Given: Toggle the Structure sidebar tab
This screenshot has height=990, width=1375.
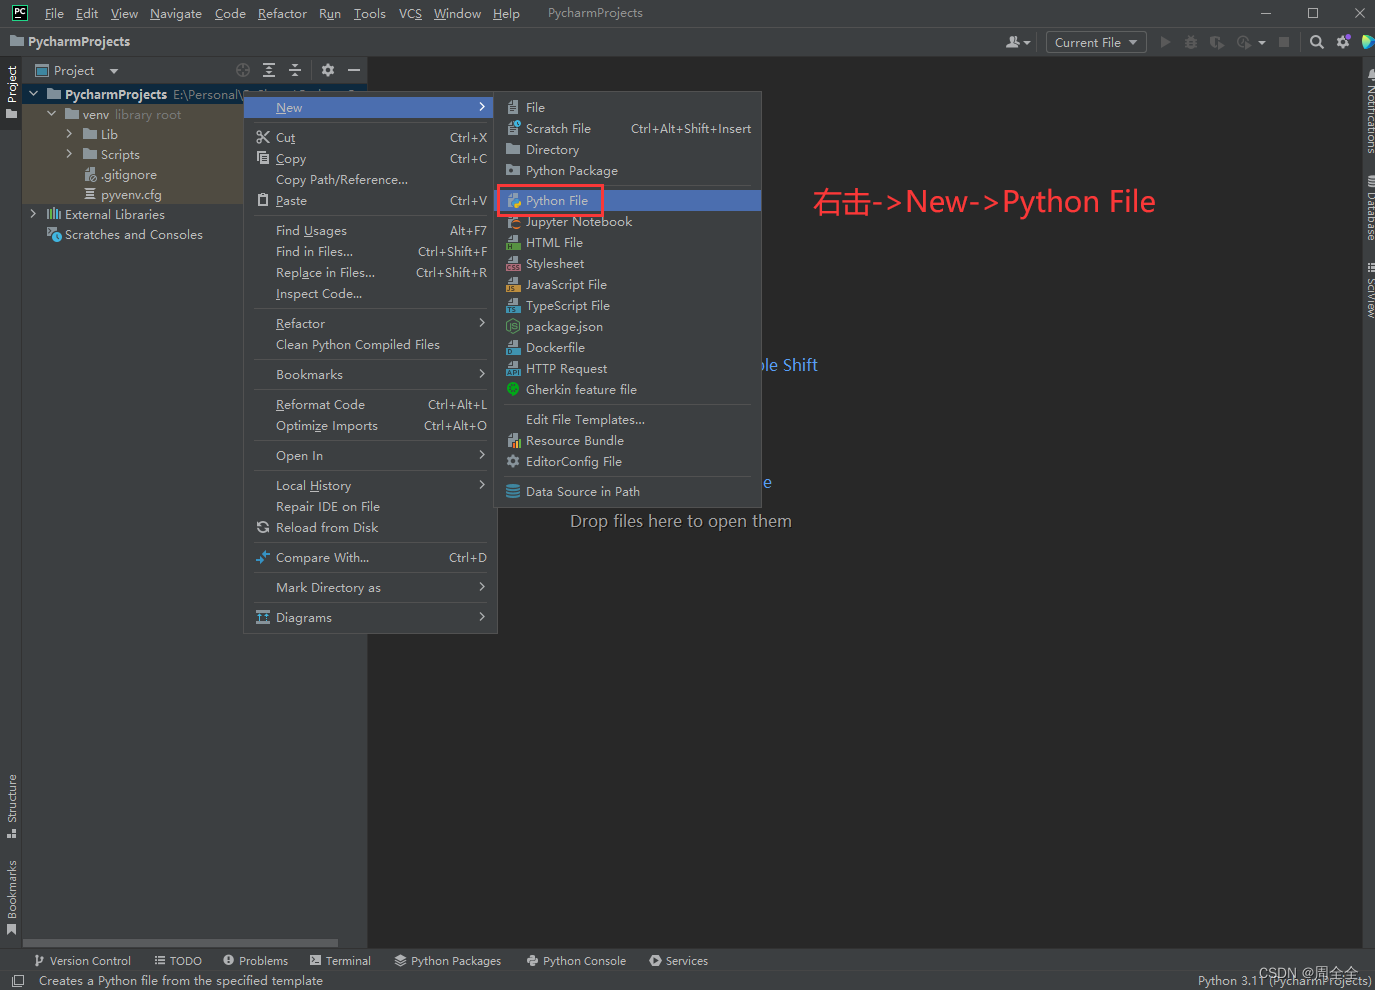Looking at the screenshot, I should [x=11, y=806].
